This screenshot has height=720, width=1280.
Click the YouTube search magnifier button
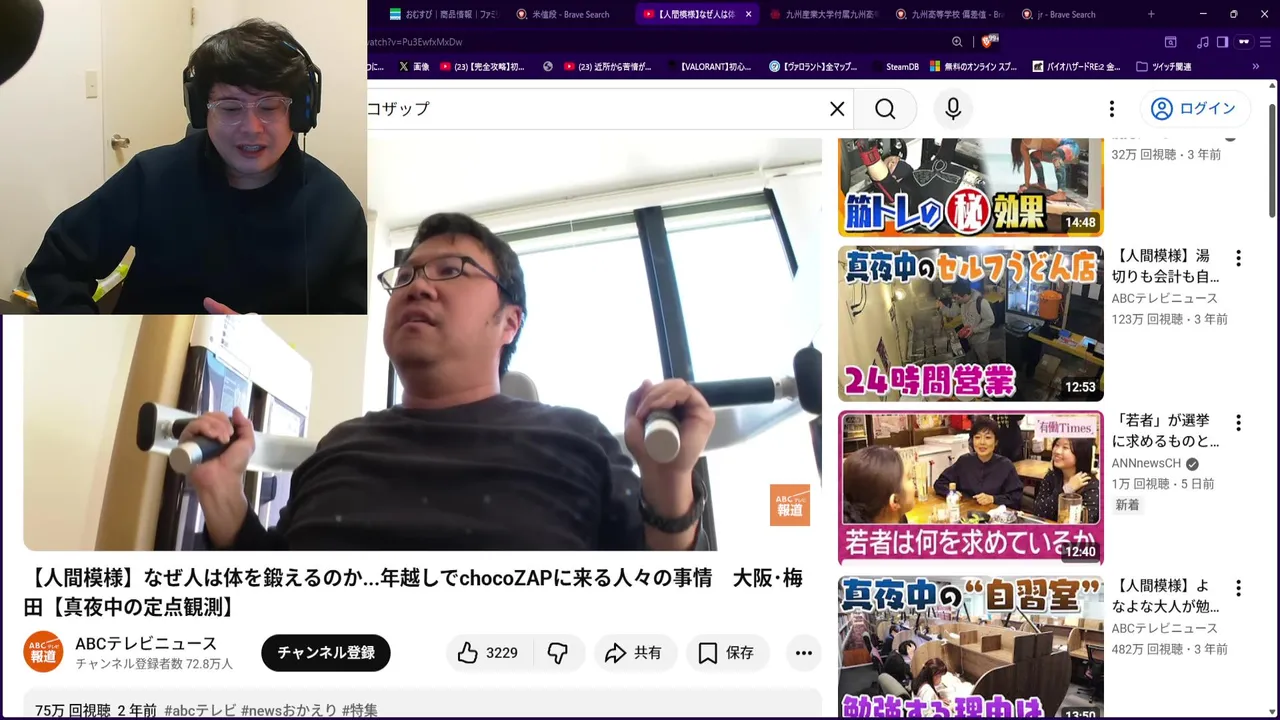click(x=885, y=109)
